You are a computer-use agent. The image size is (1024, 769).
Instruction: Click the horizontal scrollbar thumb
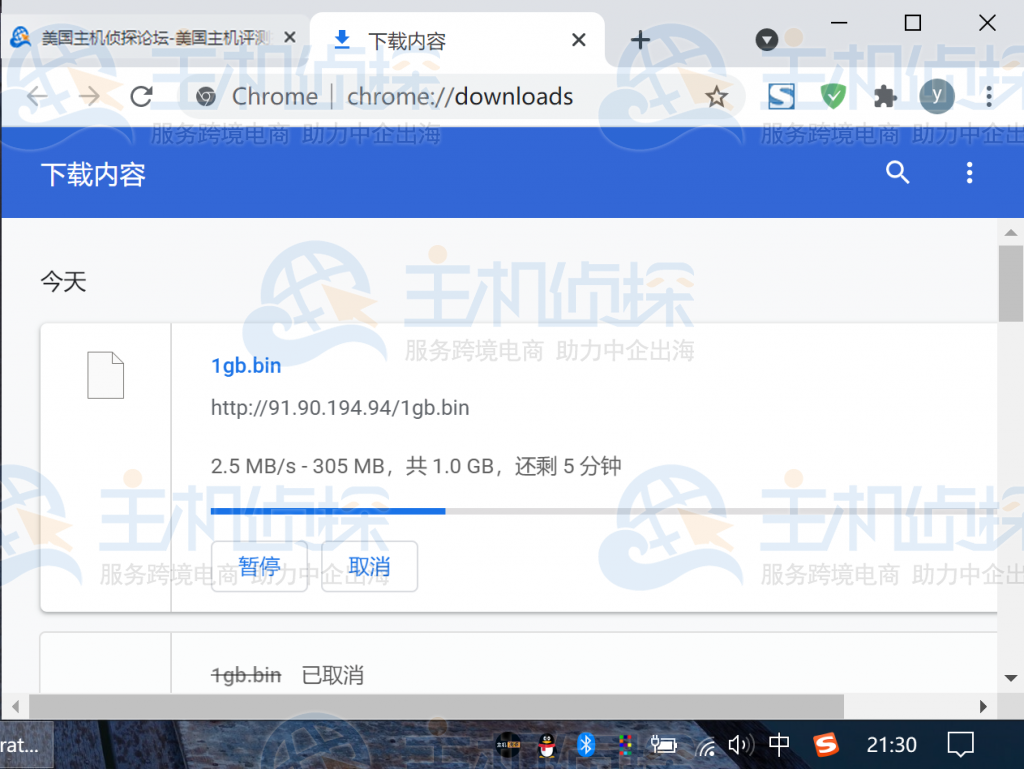point(436,706)
